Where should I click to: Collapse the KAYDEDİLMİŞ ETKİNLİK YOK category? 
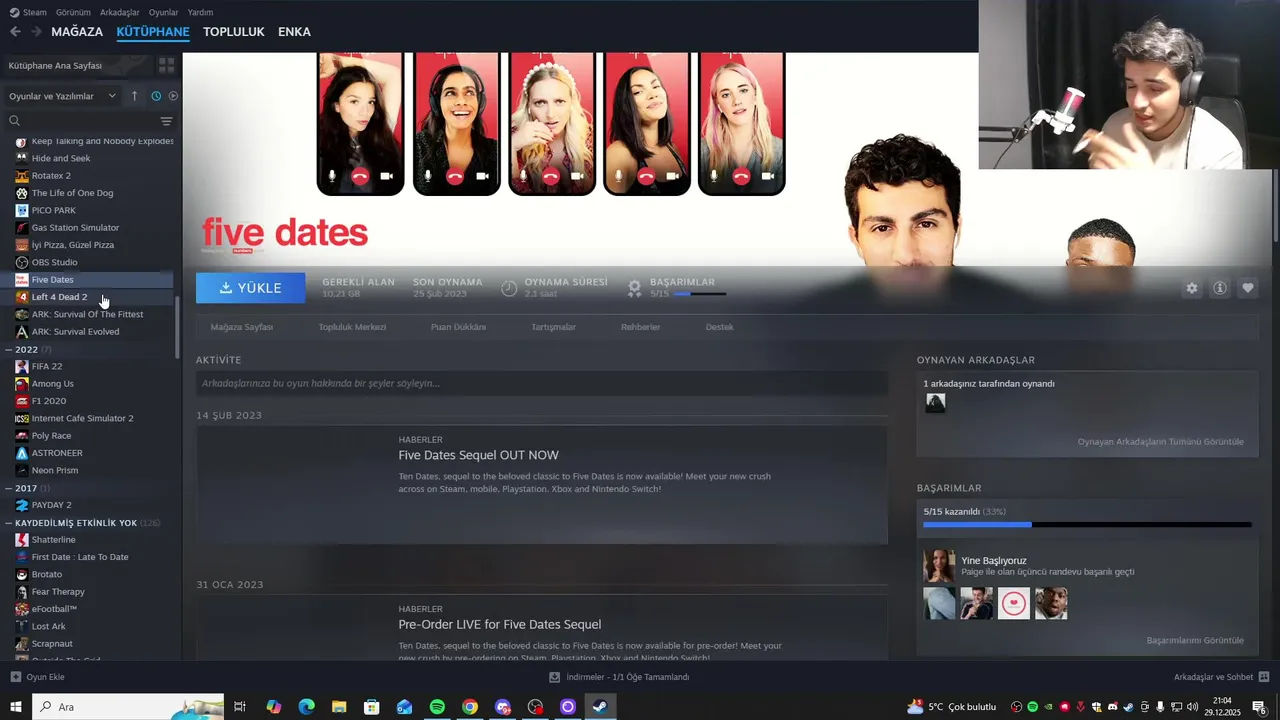pos(9,523)
